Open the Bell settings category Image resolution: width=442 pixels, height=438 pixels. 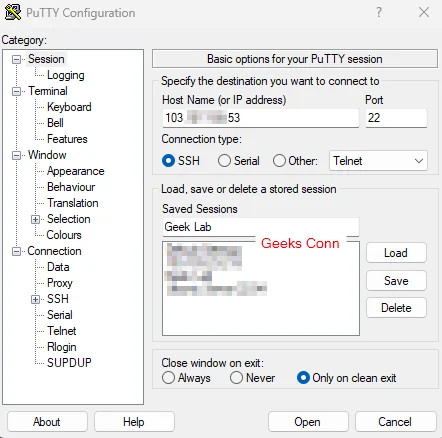(x=55, y=123)
